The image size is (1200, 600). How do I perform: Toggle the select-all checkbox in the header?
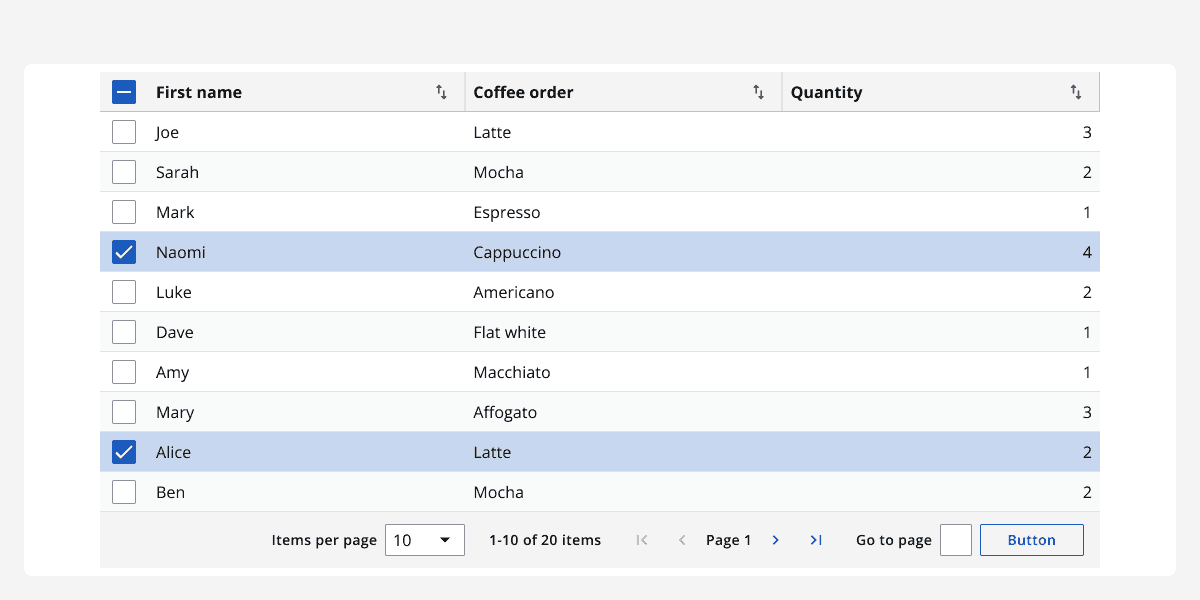pyautogui.click(x=123, y=91)
